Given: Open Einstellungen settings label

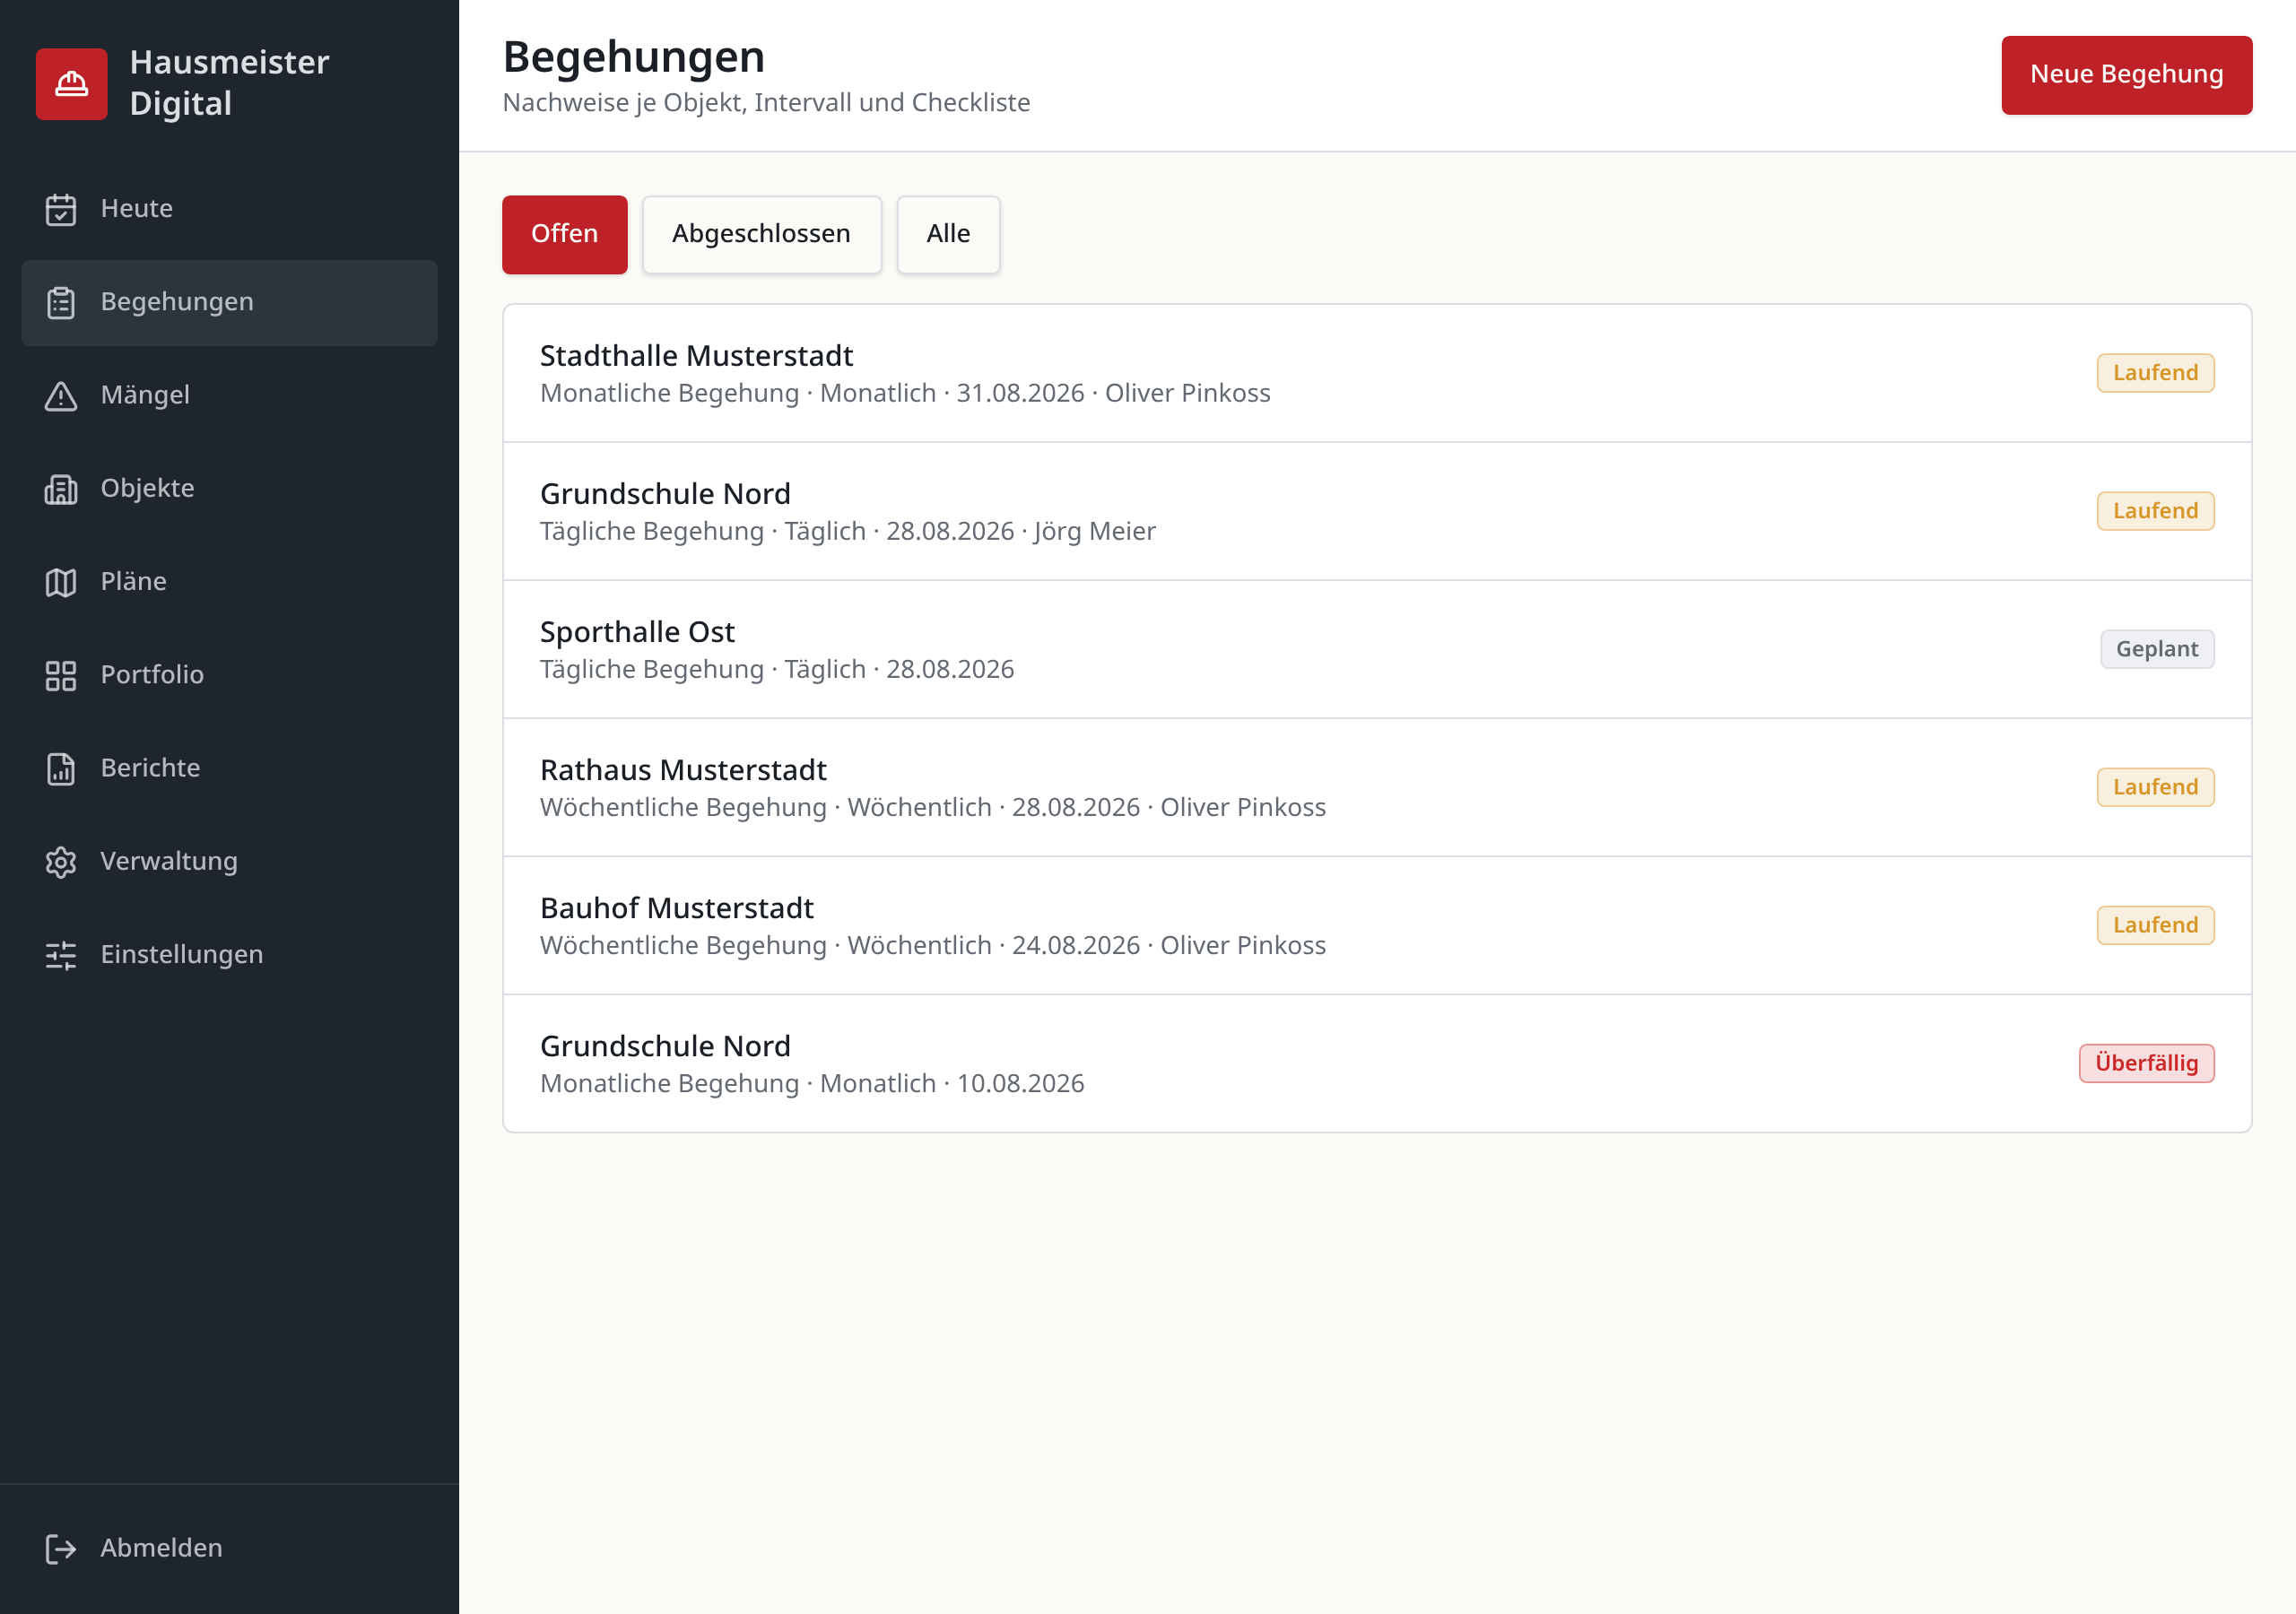Looking at the screenshot, I should pos(182,955).
